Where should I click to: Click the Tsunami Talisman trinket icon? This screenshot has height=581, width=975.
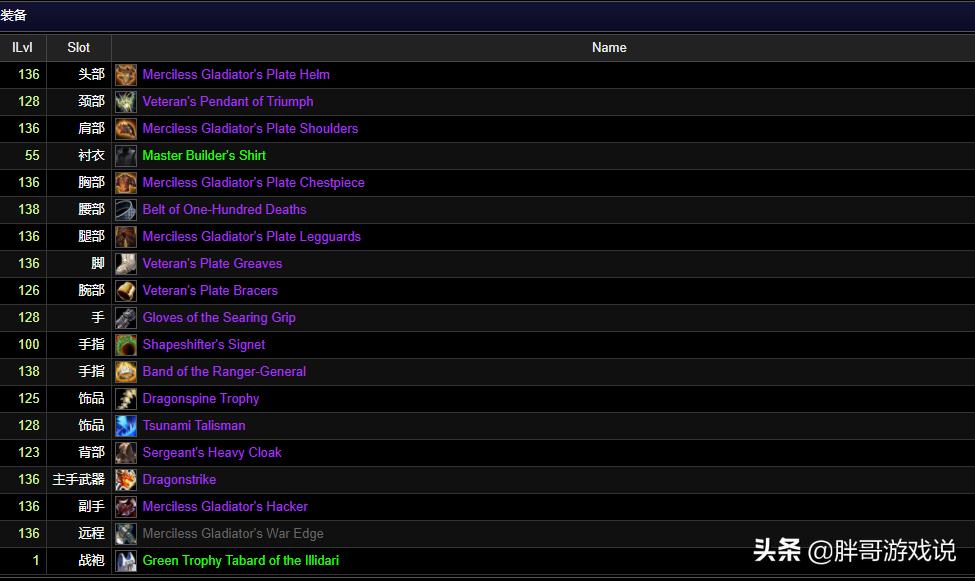(x=126, y=426)
